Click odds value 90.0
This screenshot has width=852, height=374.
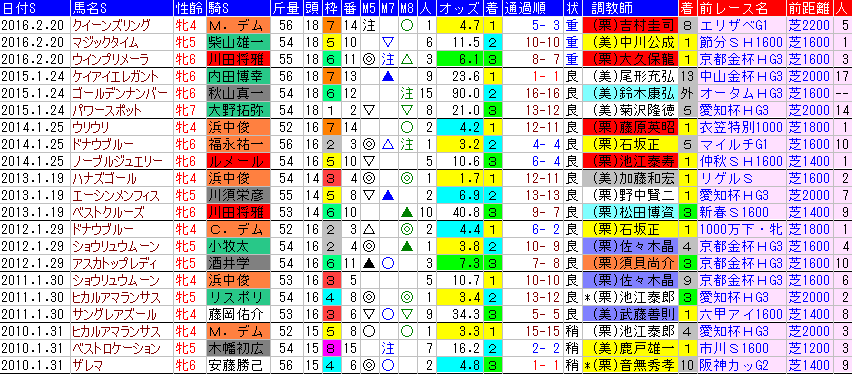click(x=459, y=94)
